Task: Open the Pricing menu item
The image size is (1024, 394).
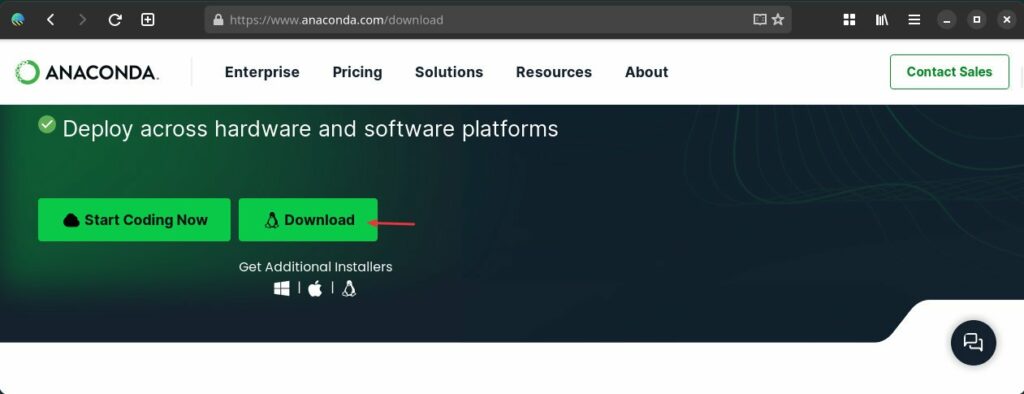Action: [357, 72]
